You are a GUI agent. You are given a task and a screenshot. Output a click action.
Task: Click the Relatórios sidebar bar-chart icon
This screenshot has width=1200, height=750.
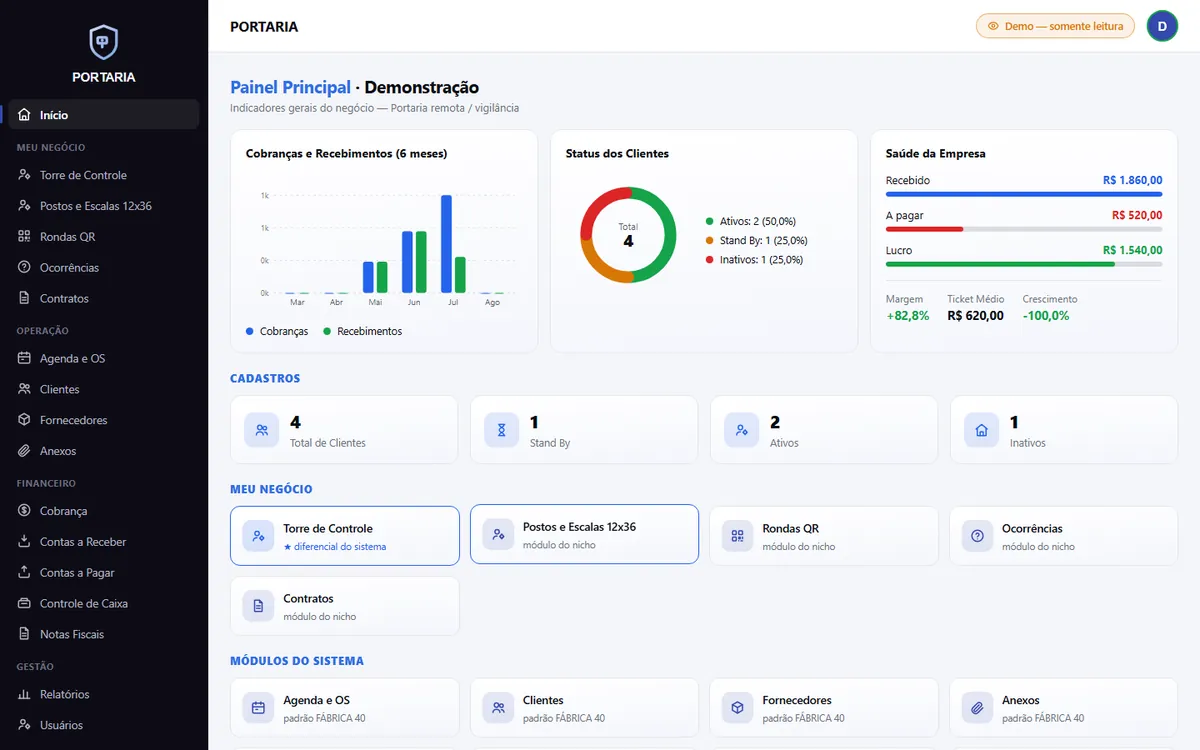25,695
